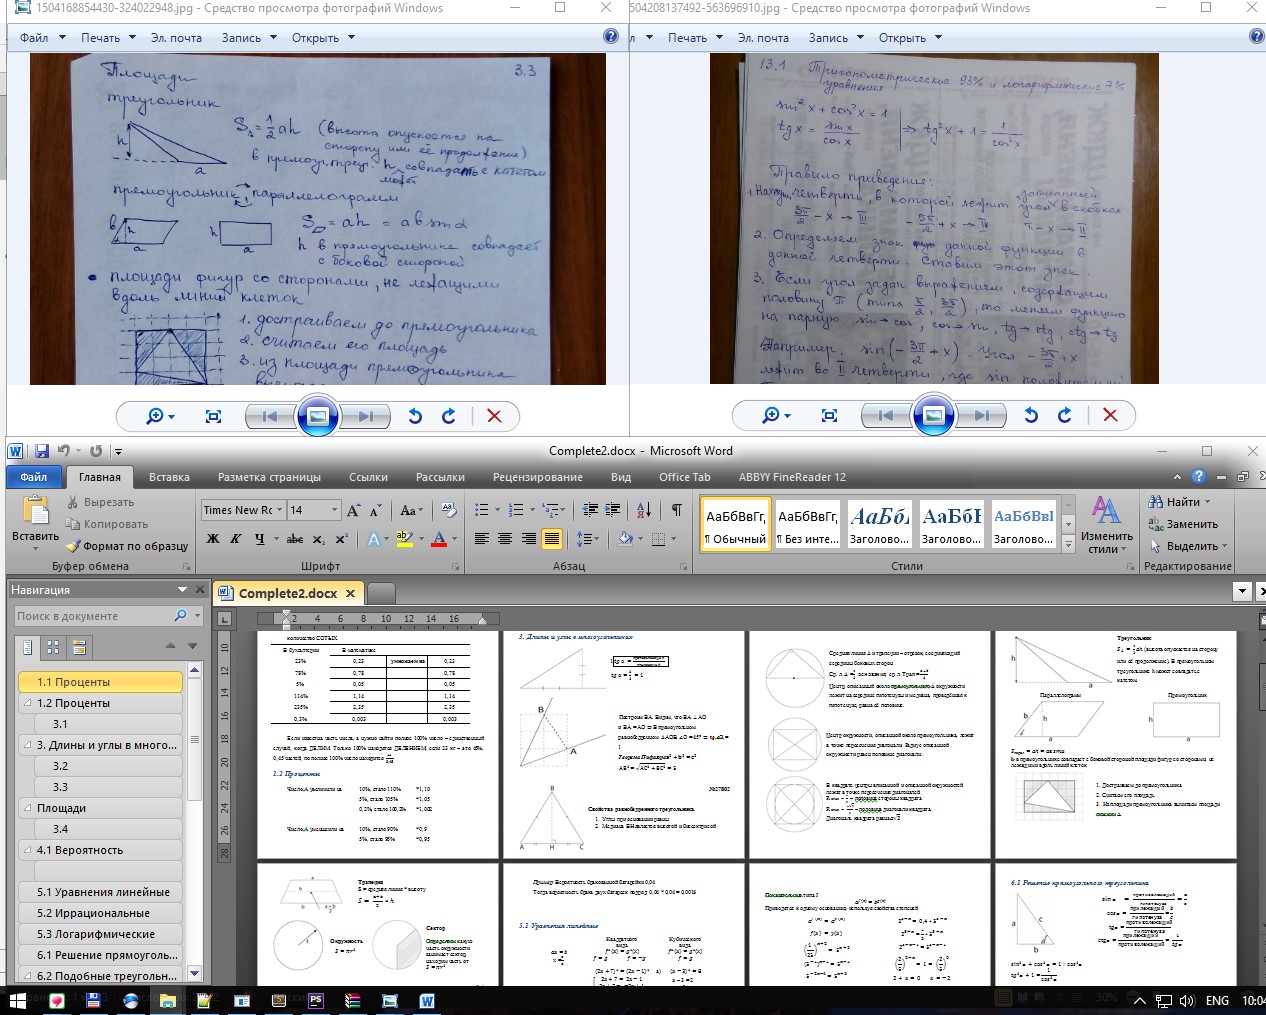Close the Complete2.docx document tab
The height and width of the screenshot is (1015, 1266).
click(x=350, y=593)
